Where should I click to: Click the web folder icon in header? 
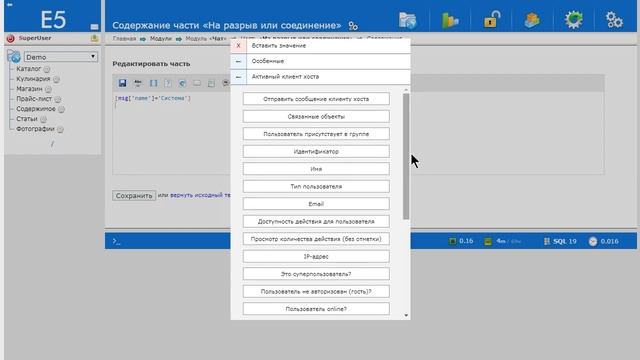(x=407, y=20)
